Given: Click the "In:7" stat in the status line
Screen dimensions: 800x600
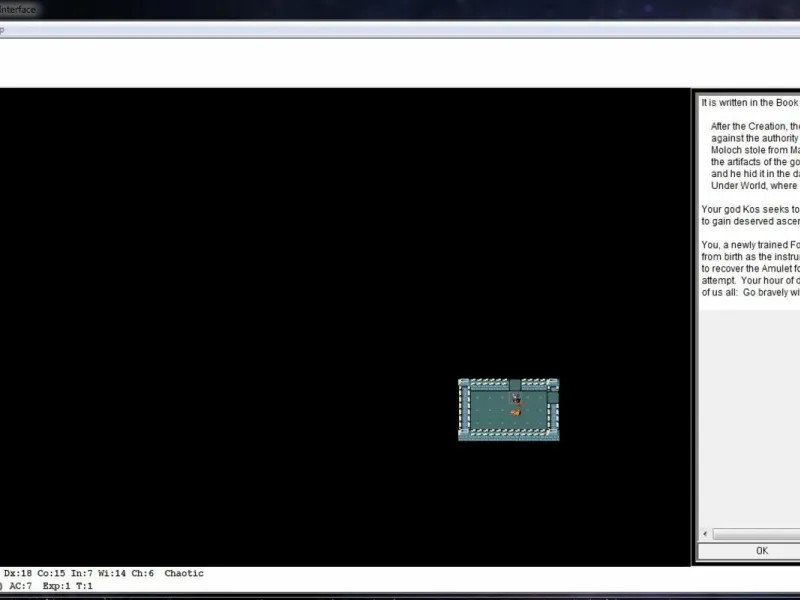Looking at the screenshot, I should [82, 573].
